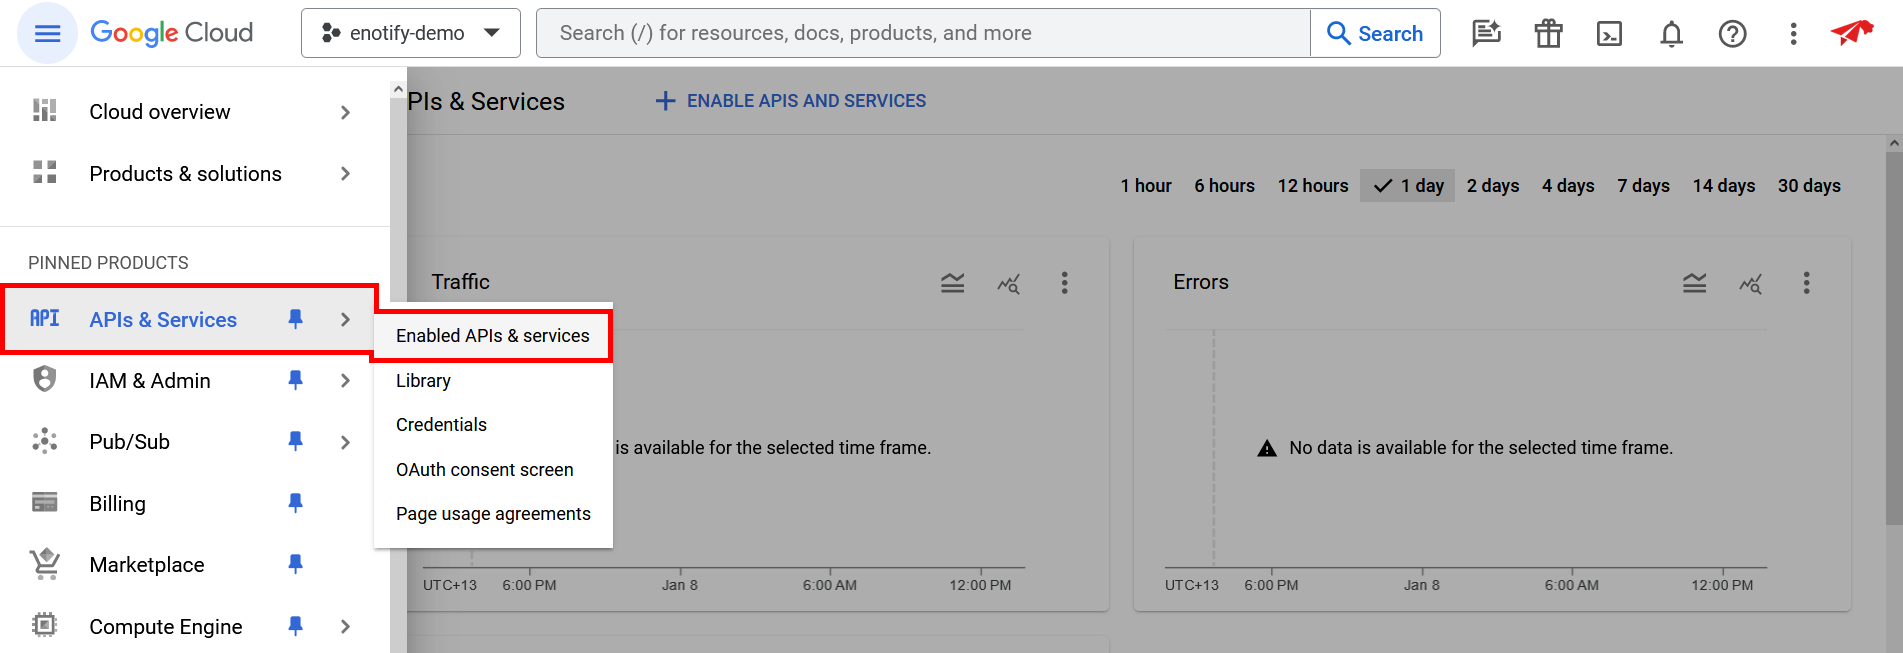Image resolution: width=1903 pixels, height=653 pixels.
Task: Open the Gemini chat assistant icon
Action: pos(1486,34)
